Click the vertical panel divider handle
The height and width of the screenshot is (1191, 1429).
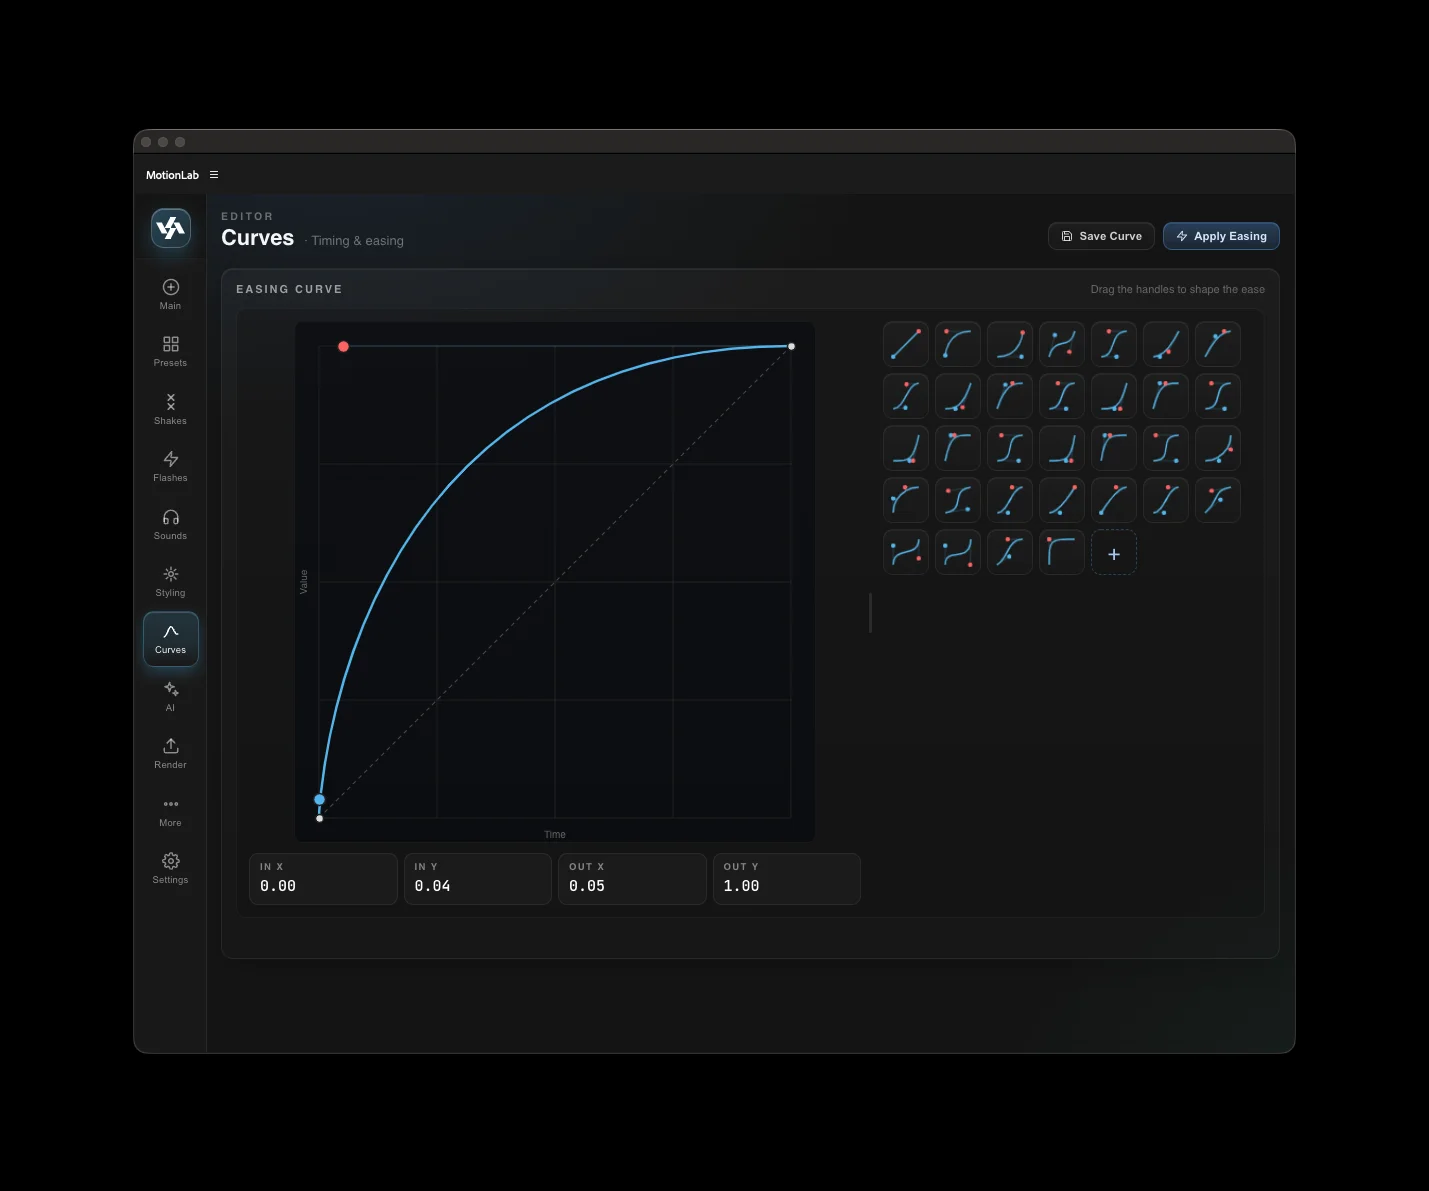(x=870, y=612)
